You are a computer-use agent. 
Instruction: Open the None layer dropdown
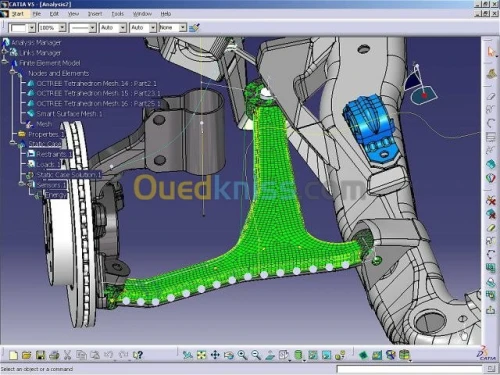pyautogui.click(x=183, y=28)
